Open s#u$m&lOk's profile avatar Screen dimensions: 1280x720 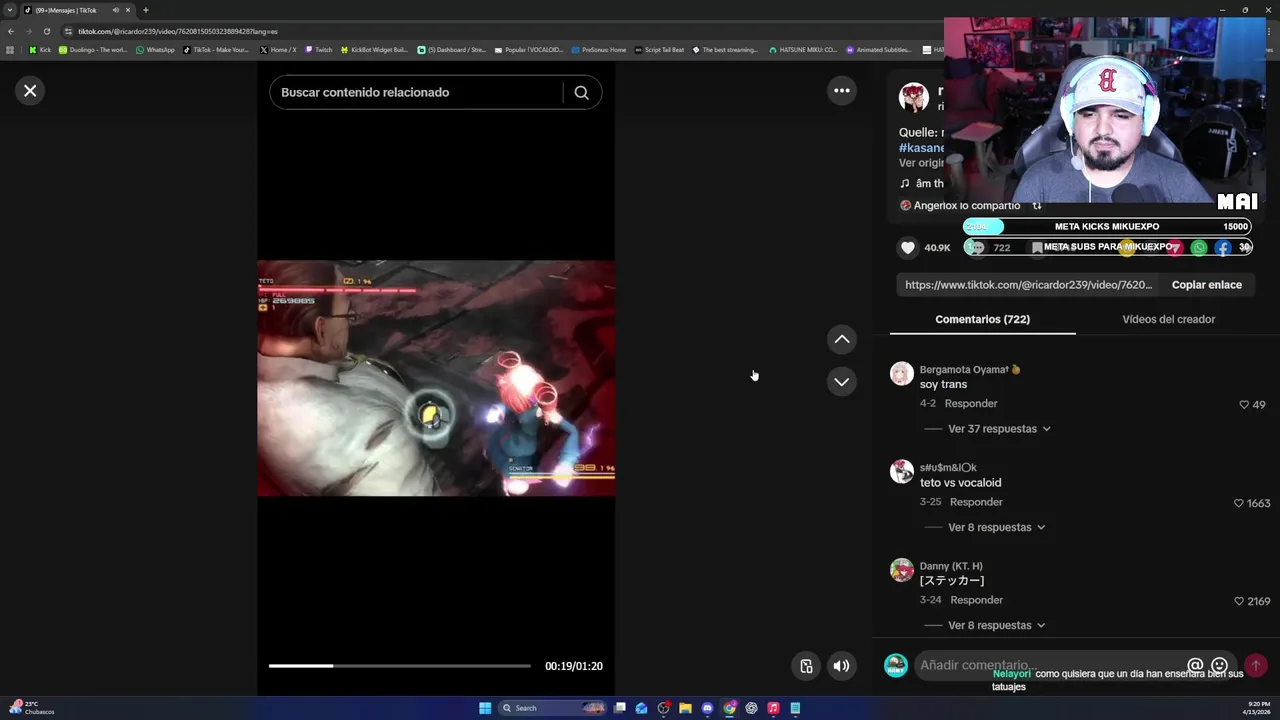click(902, 471)
